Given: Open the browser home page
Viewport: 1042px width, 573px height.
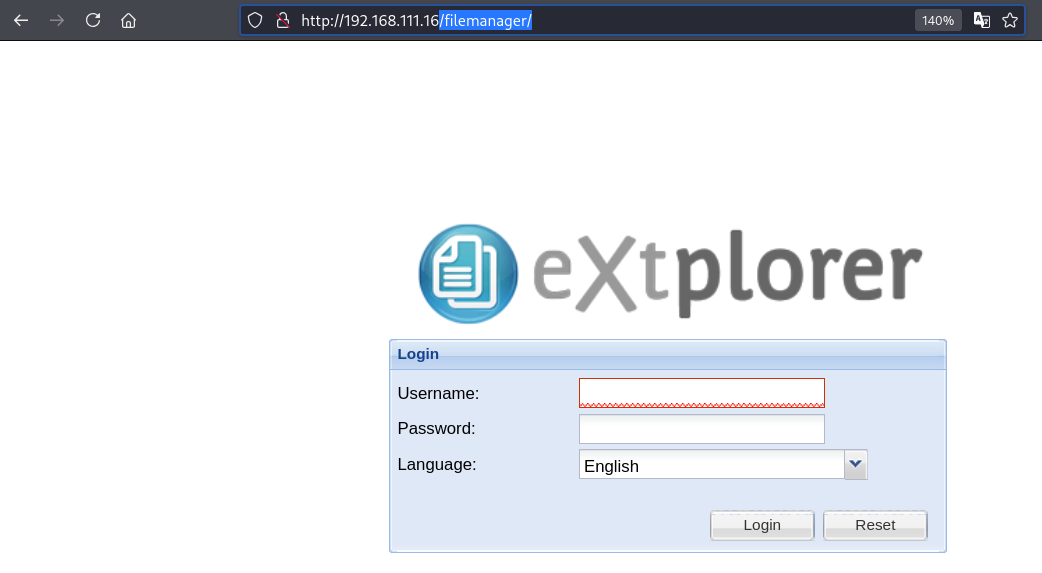Looking at the screenshot, I should (128, 21).
